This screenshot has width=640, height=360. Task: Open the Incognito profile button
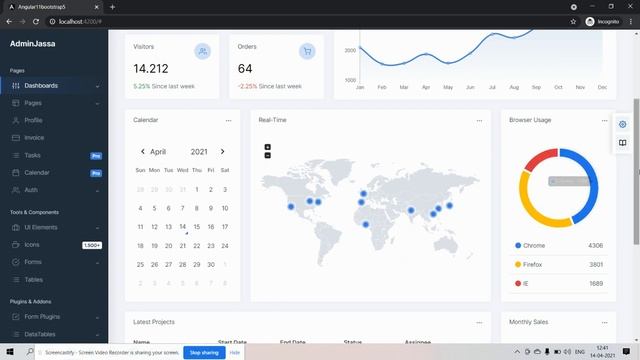(602, 22)
